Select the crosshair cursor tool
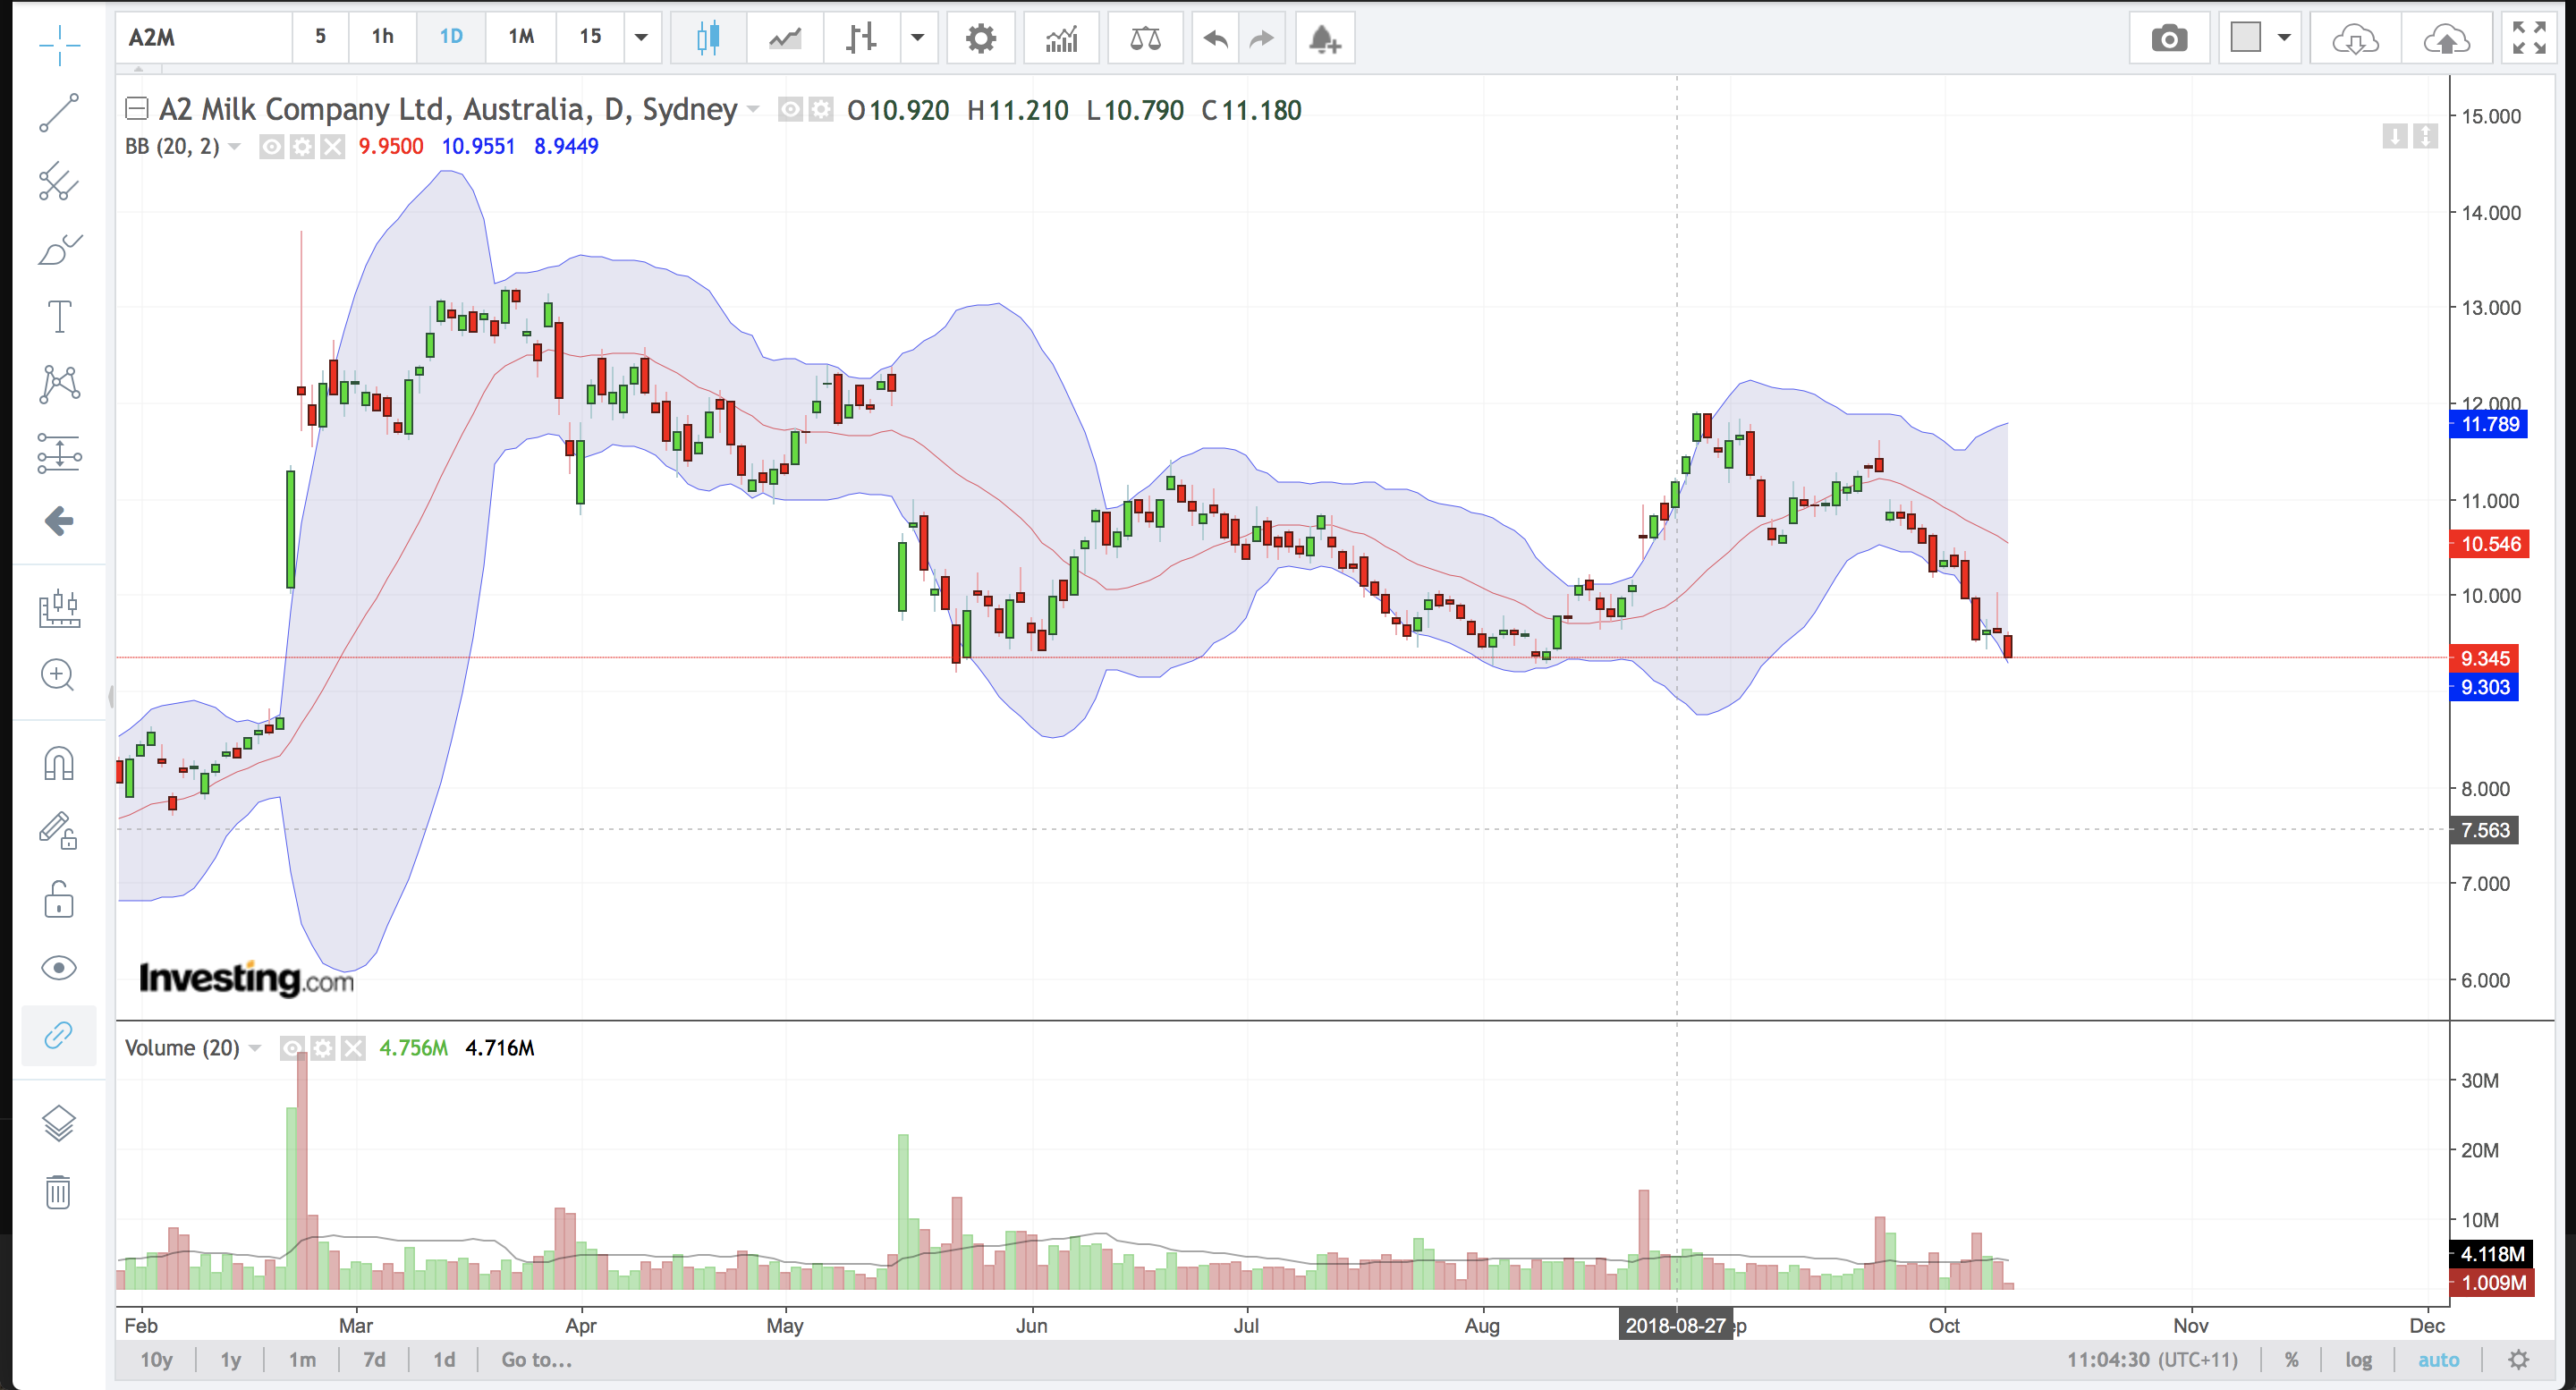The height and width of the screenshot is (1390, 2576). (x=59, y=45)
